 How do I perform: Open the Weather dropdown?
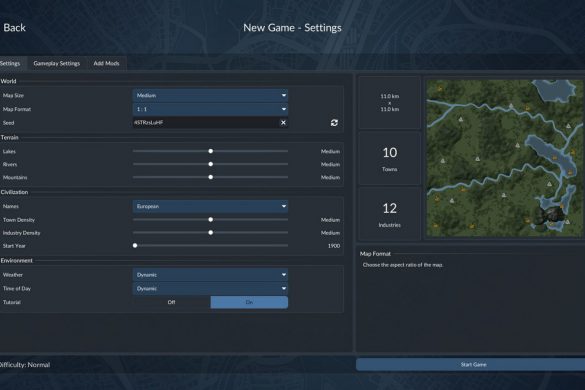point(210,275)
